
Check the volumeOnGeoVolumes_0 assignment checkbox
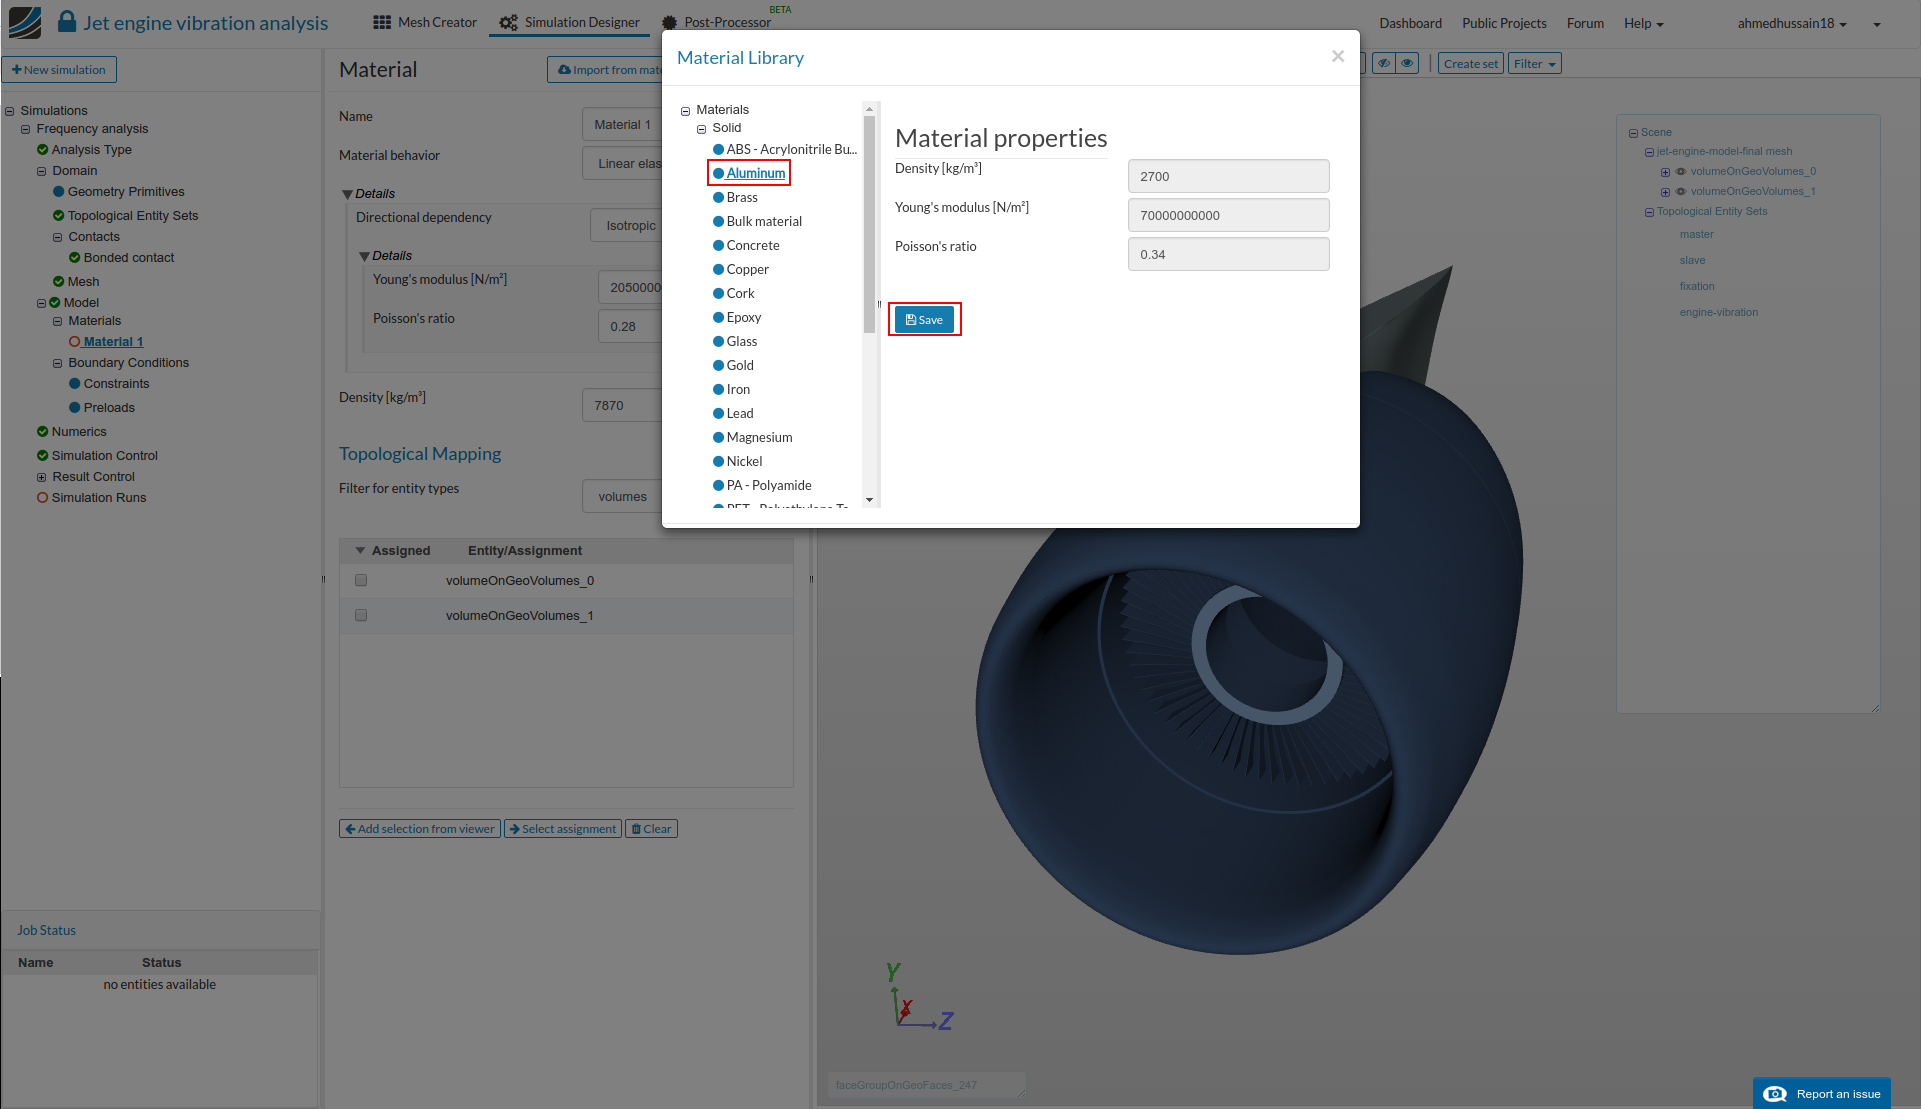pyautogui.click(x=361, y=580)
